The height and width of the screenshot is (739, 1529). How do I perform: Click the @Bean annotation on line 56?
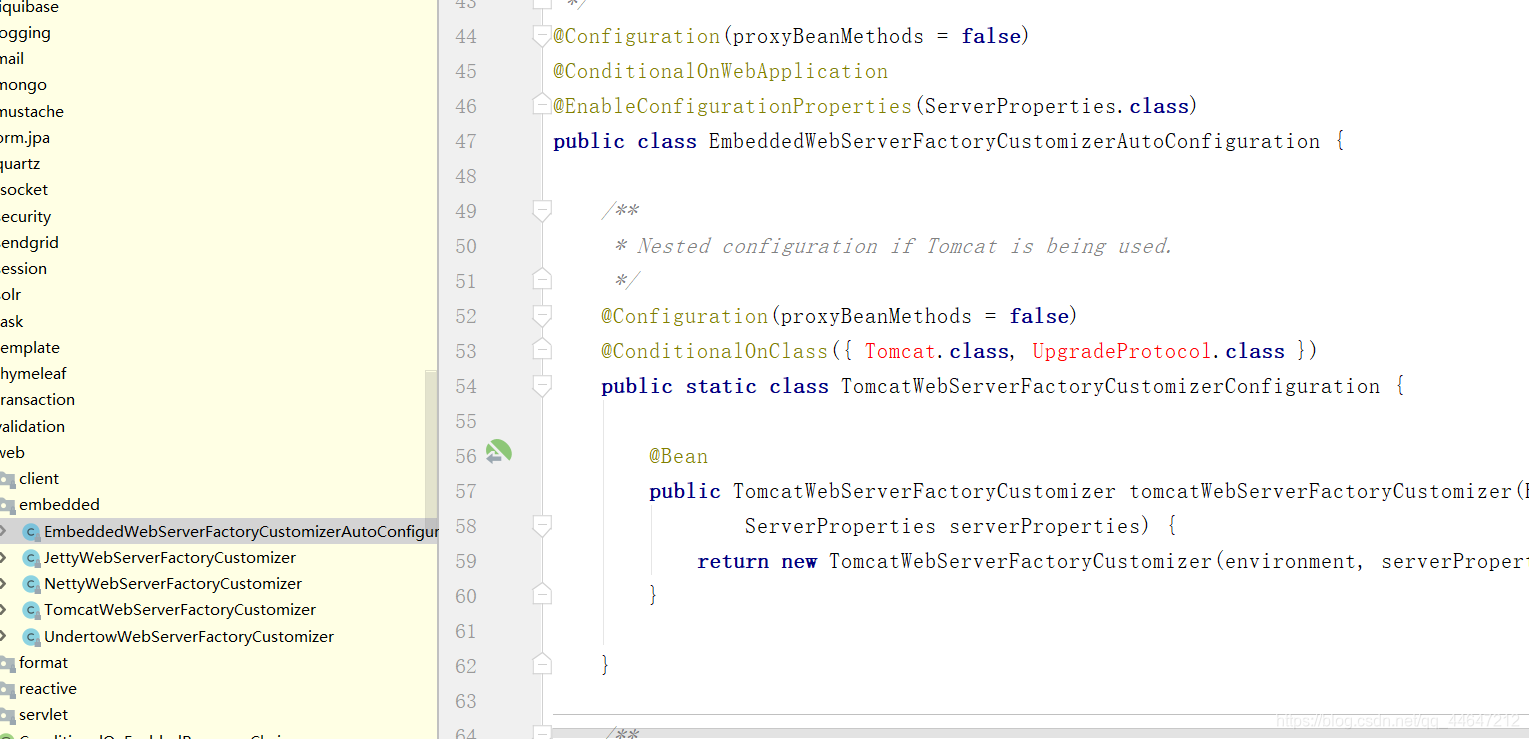tap(678, 457)
